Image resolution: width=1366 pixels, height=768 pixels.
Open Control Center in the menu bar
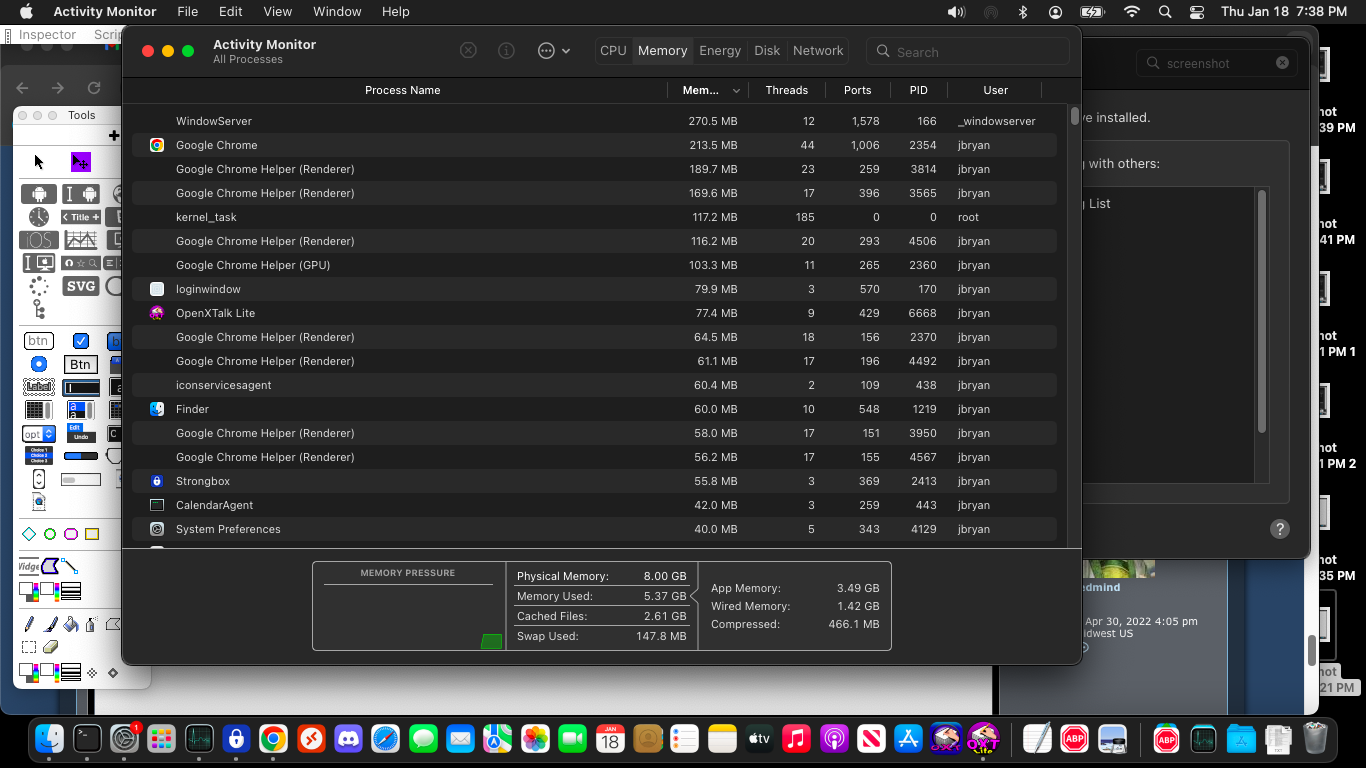(x=1197, y=12)
